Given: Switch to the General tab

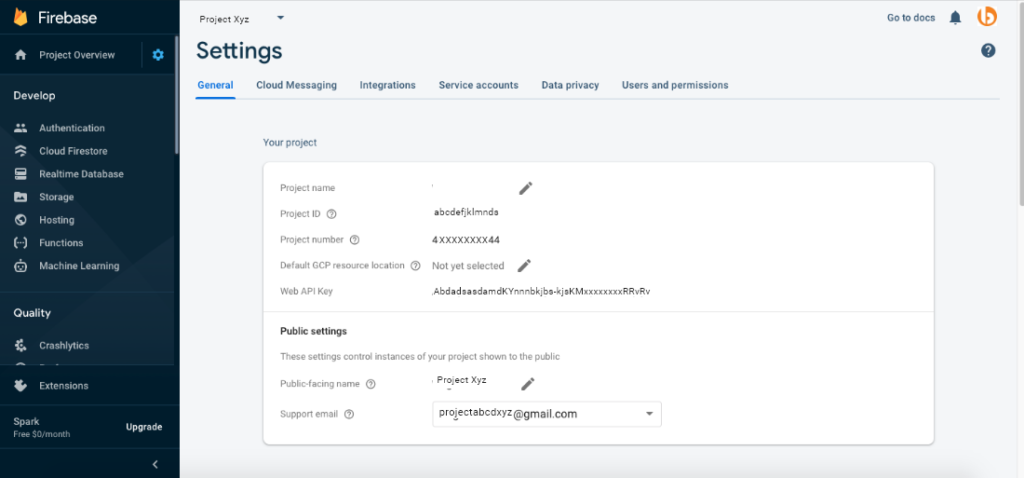Looking at the screenshot, I should [216, 85].
